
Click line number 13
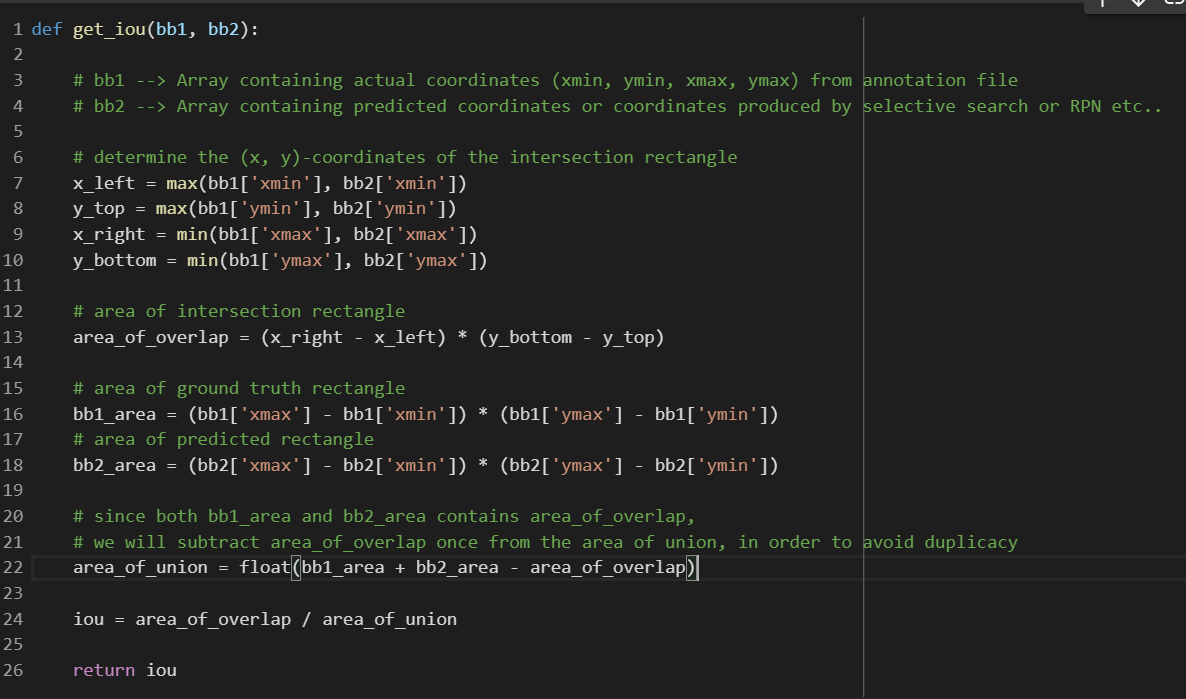pyautogui.click(x=13, y=337)
